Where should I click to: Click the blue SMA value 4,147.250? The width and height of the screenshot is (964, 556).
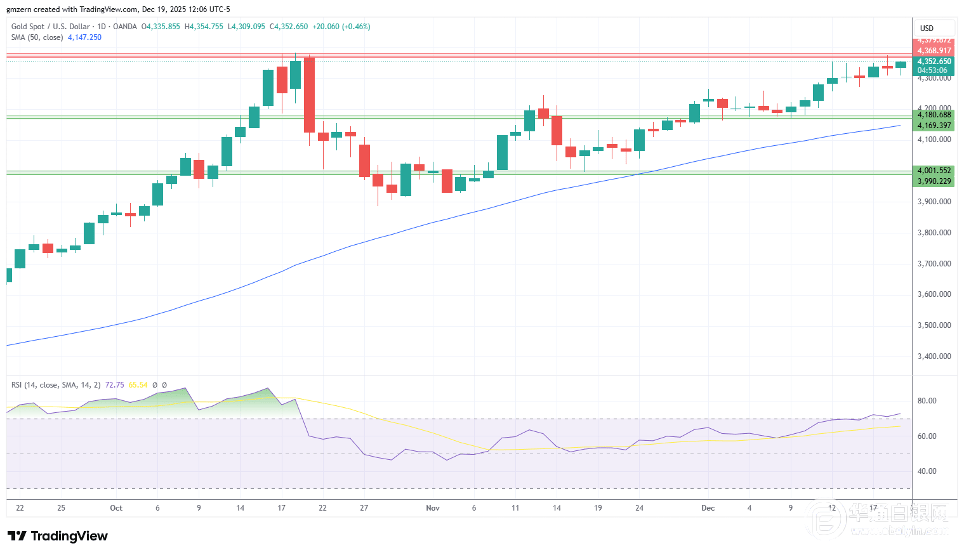pos(85,38)
